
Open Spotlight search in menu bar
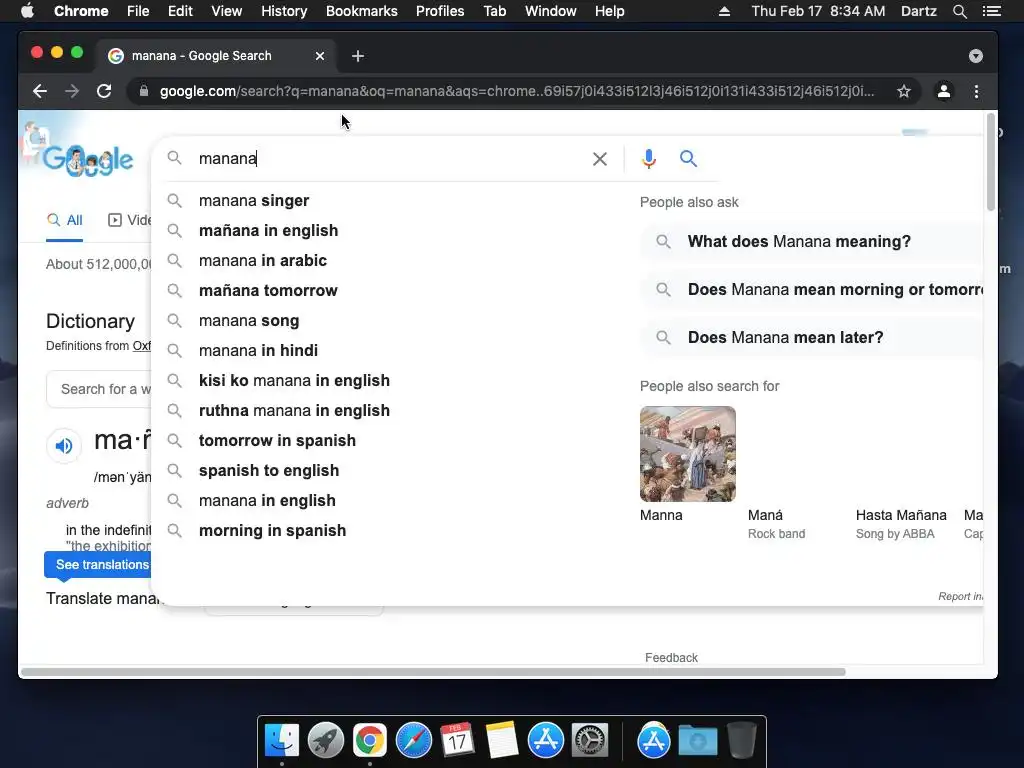tap(959, 11)
